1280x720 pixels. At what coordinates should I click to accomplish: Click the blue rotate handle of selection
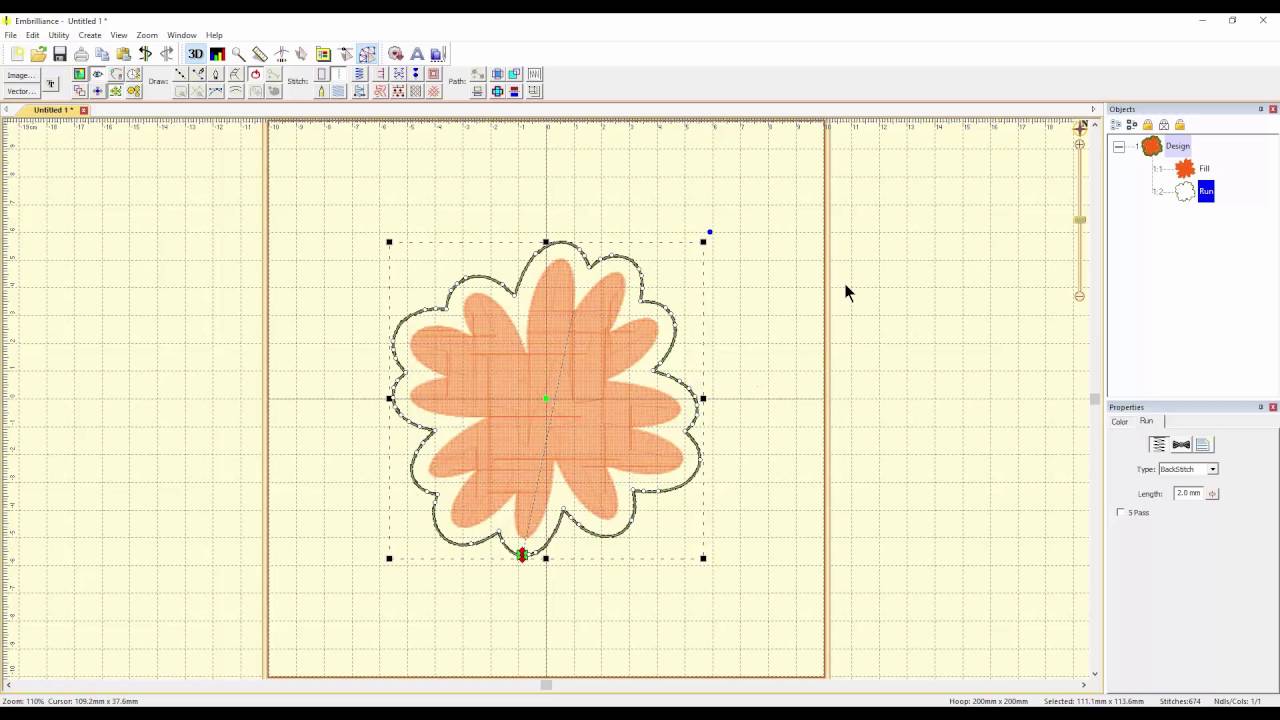(710, 232)
